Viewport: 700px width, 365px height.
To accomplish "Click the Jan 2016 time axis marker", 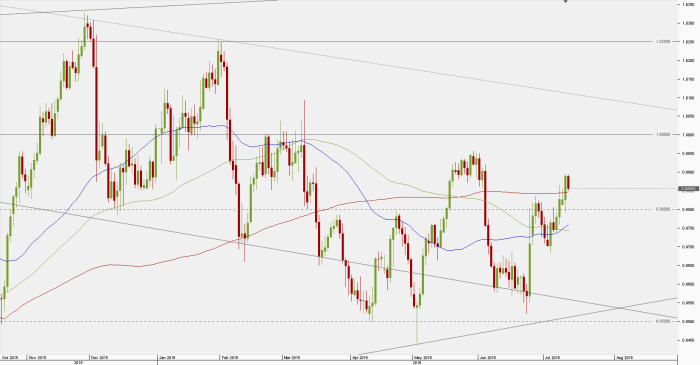I will click(x=168, y=357).
